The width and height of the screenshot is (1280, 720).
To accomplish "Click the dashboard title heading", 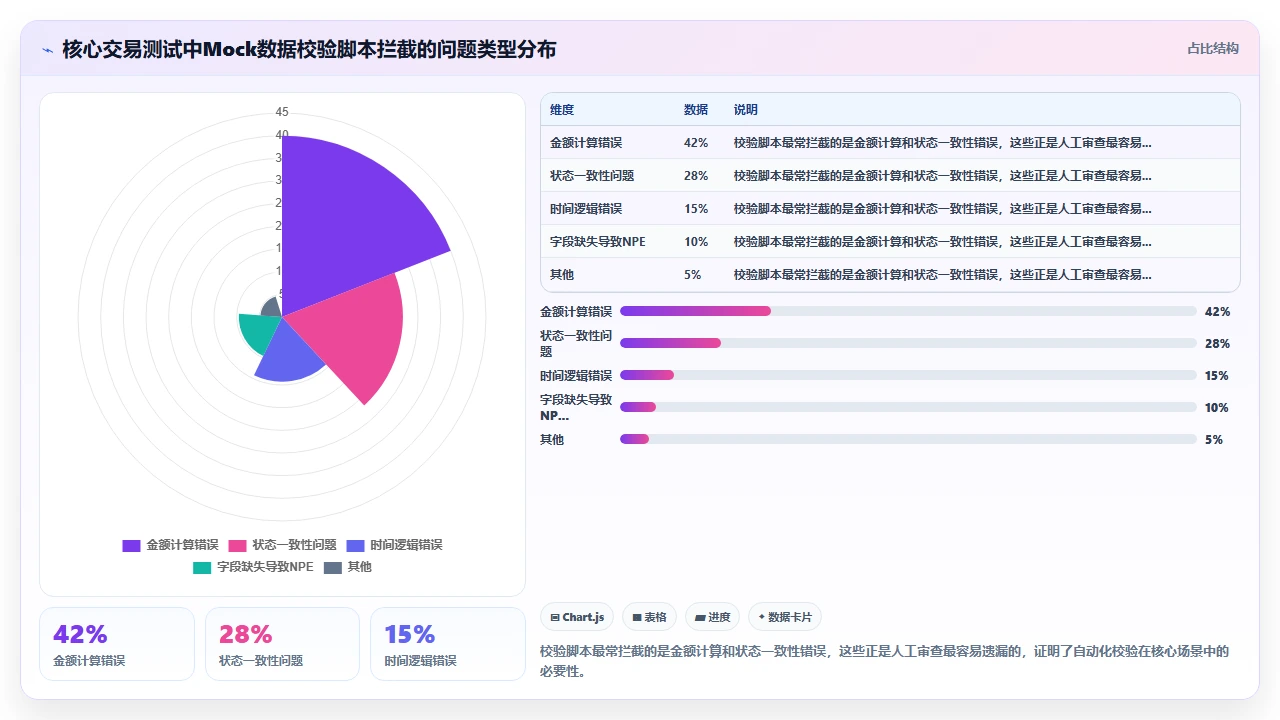I will coord(309,49).
